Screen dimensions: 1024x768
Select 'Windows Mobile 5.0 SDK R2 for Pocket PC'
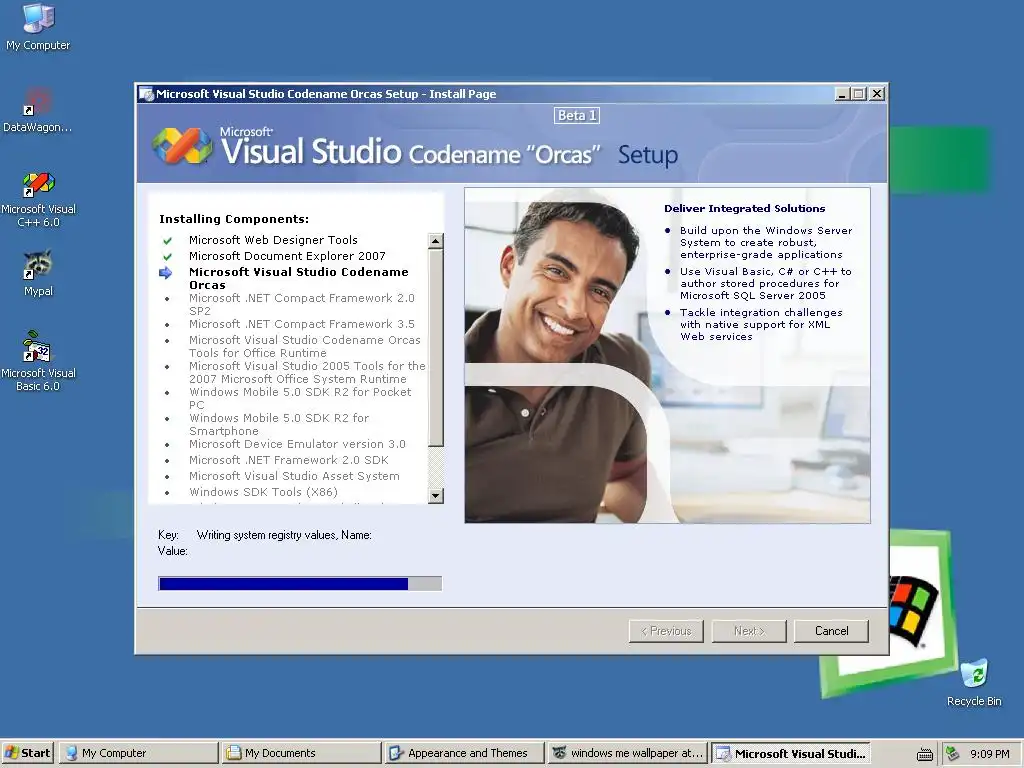(x=300, y=398)
